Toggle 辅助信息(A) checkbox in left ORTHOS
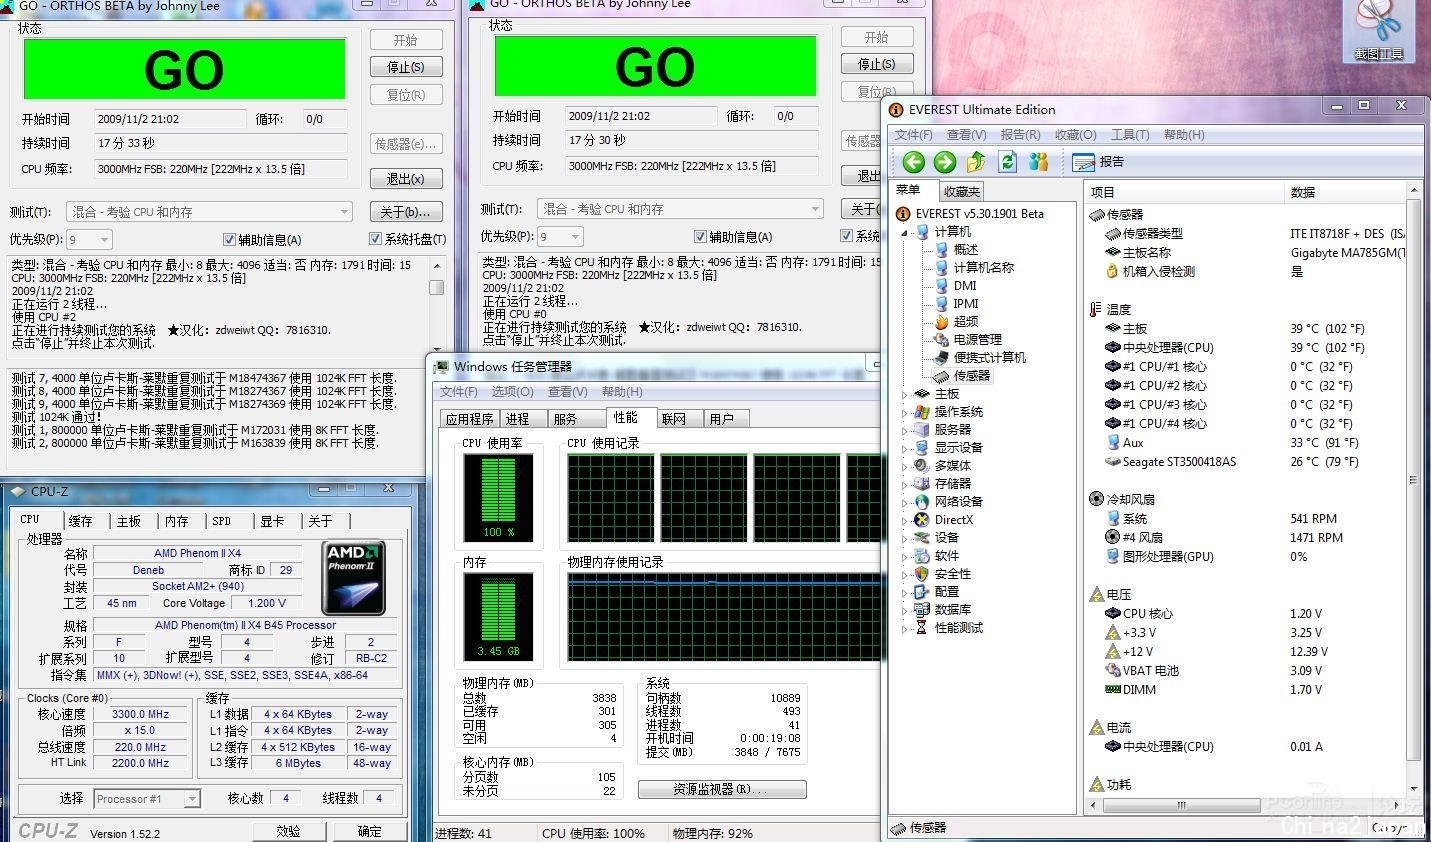 tap(229, 239)
